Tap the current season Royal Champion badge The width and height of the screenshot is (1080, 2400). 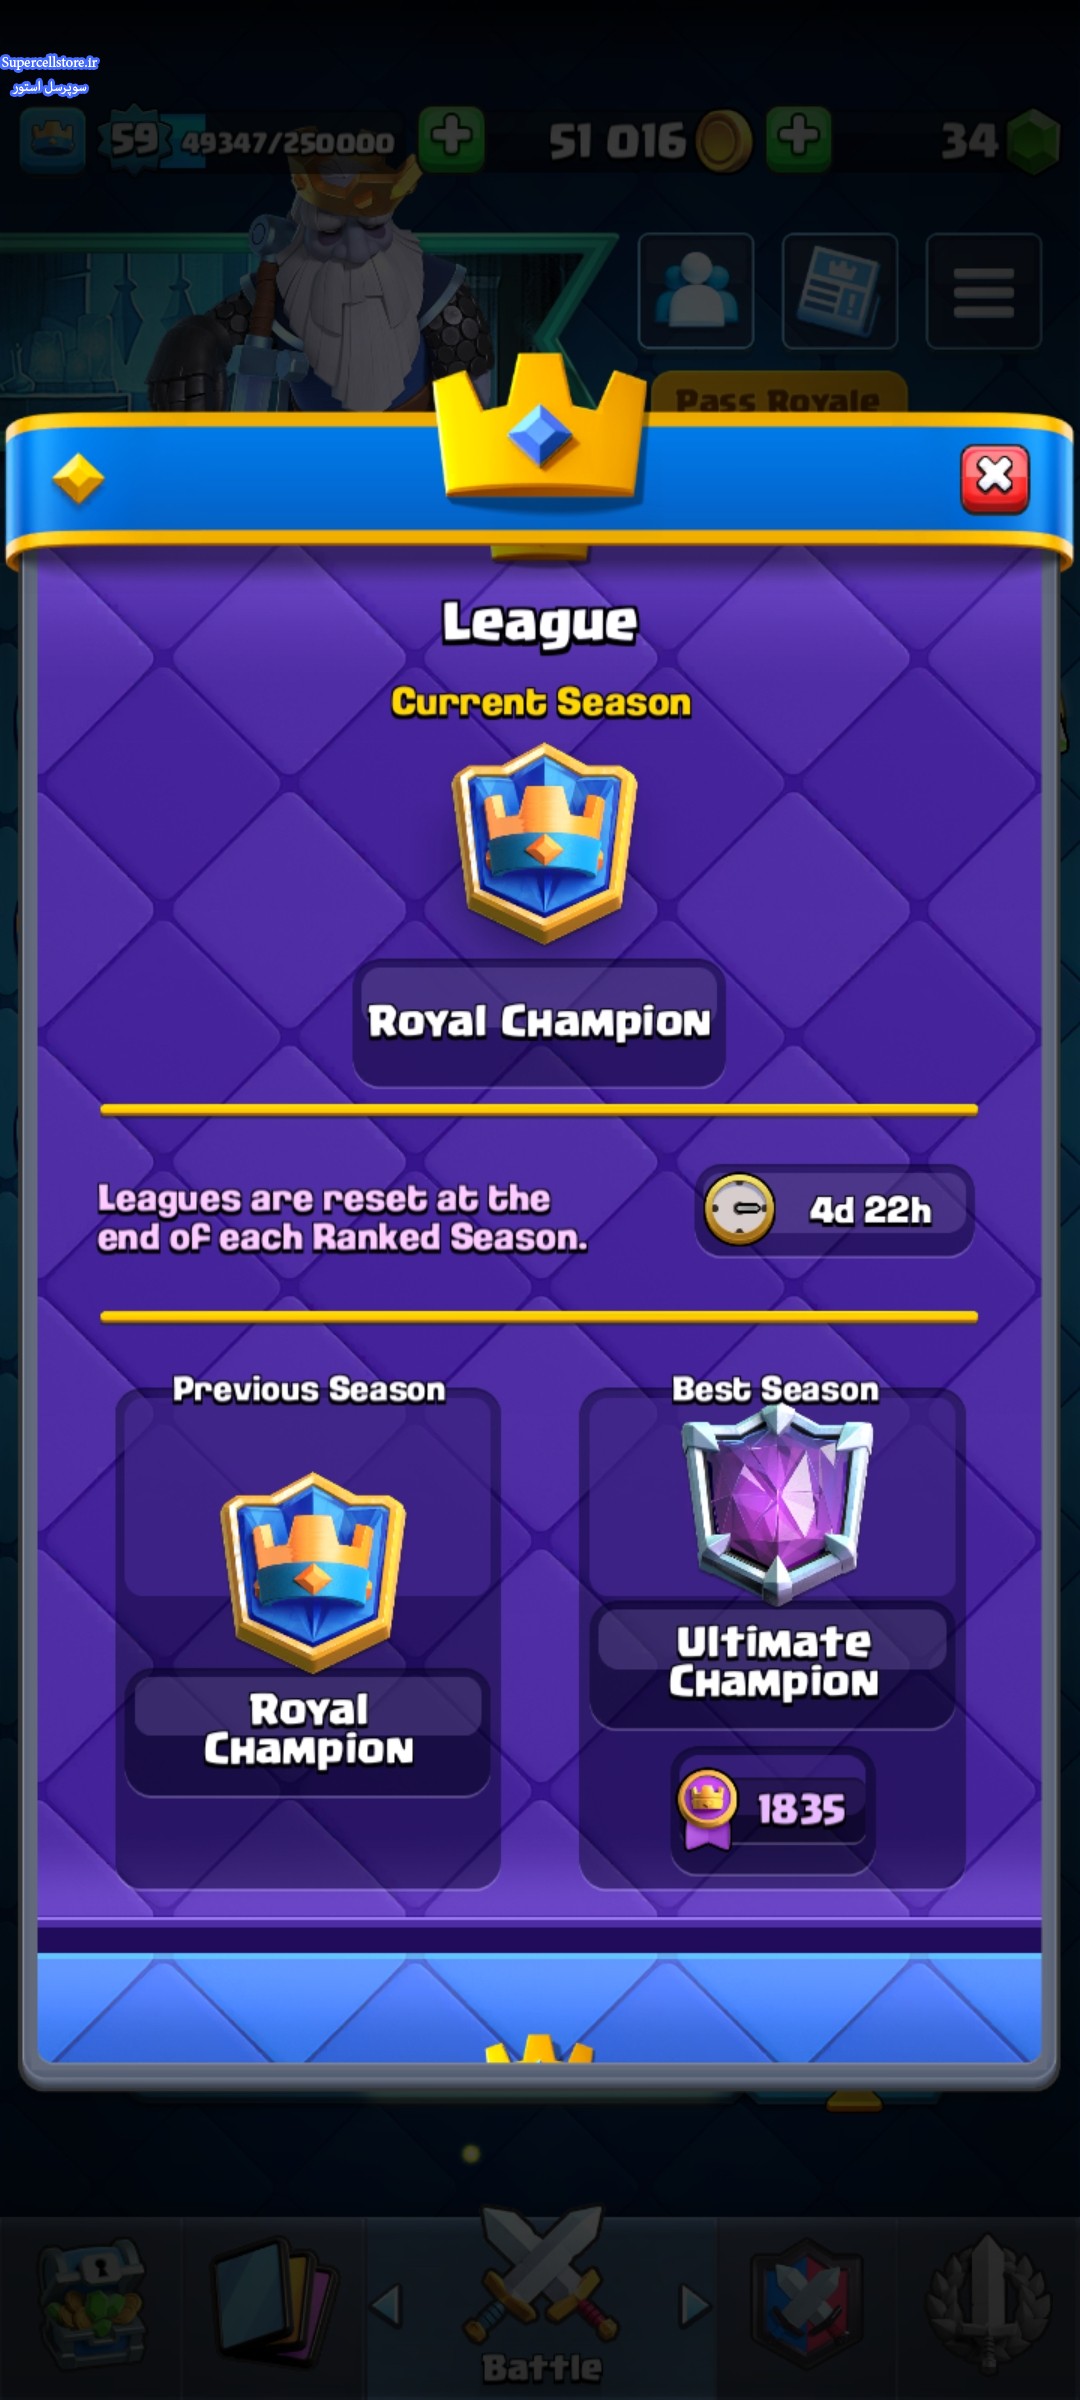[x=545, y=843]
